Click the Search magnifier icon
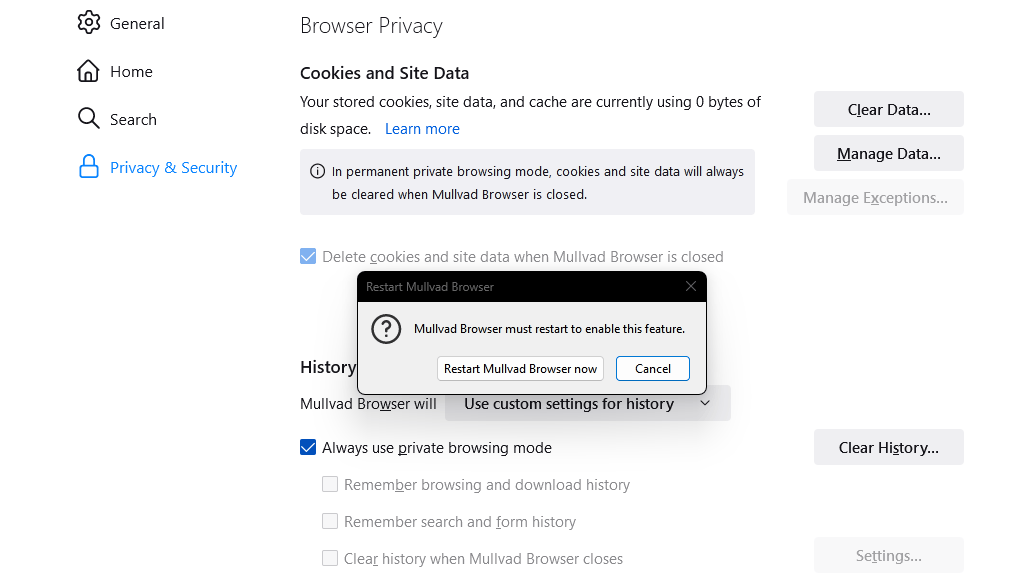This screenshot has height=581, width=1033. click(89, 119)
